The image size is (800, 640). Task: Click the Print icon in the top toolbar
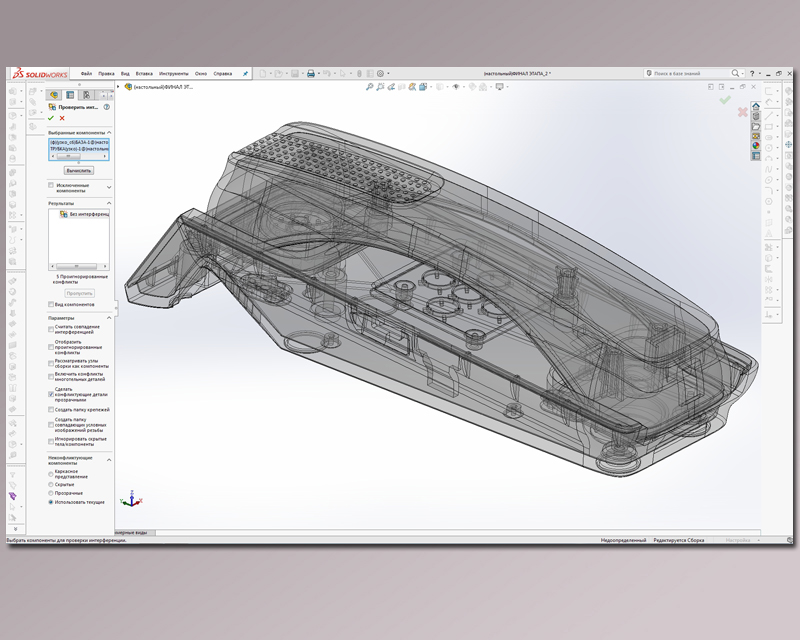tap(311, 73)
